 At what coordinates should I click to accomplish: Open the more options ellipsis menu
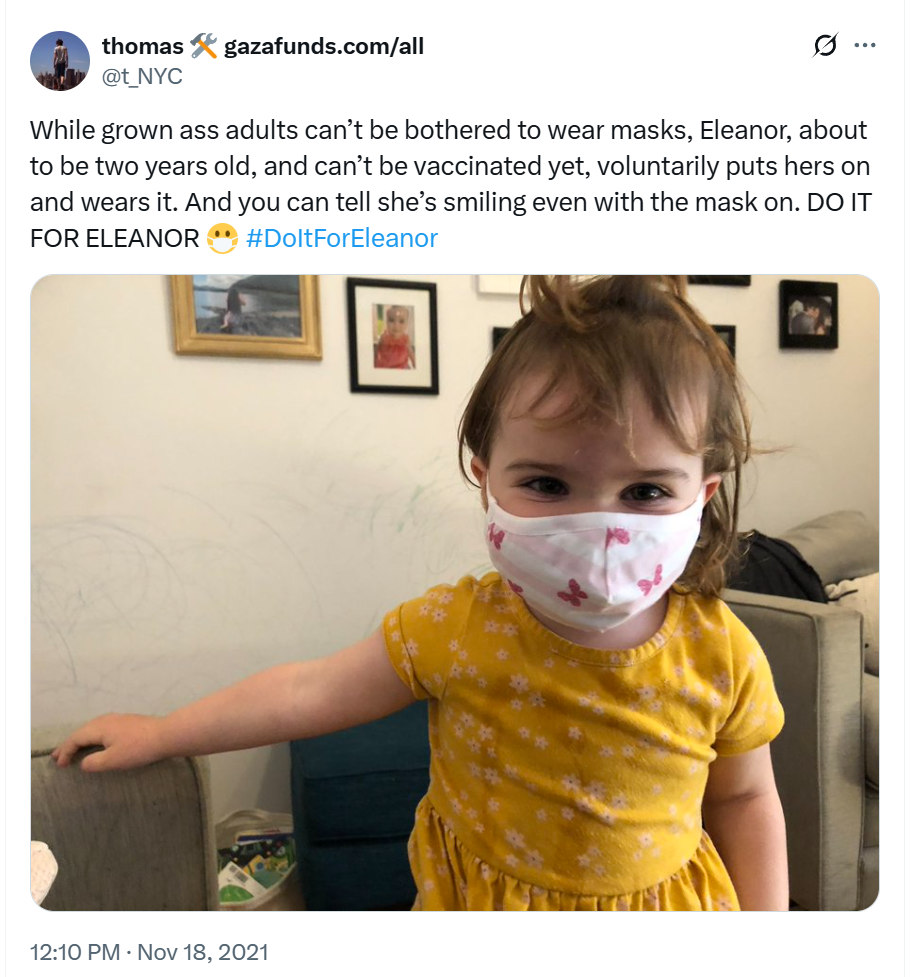865,46
